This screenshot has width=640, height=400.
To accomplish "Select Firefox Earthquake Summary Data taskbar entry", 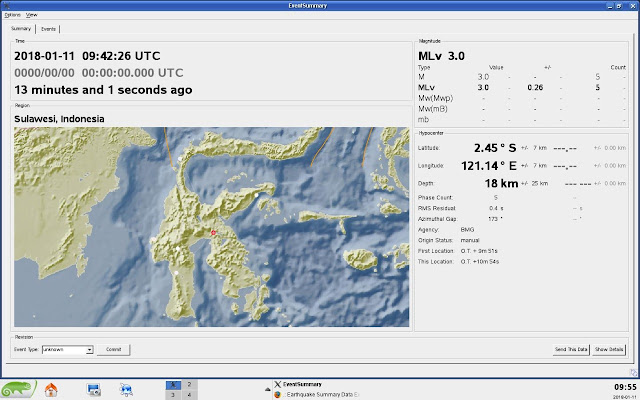I will pyautogui.click(x=317, y=395).
